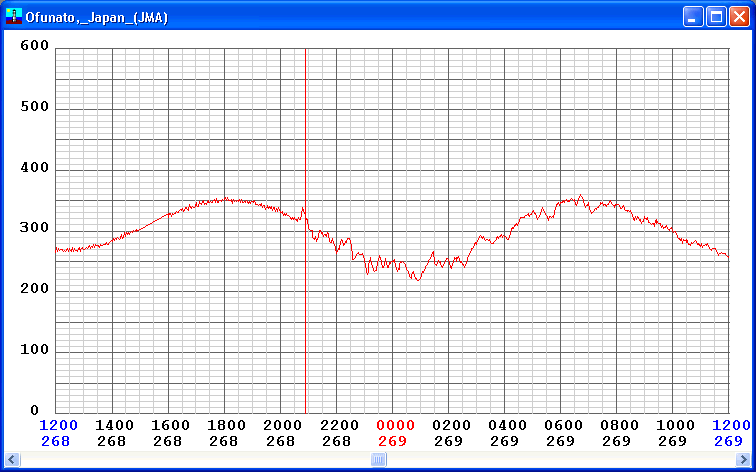Click the red vertical time marker line
Image resolution: width=756 pixels, height=472 pixels.
tap(305, 230)
